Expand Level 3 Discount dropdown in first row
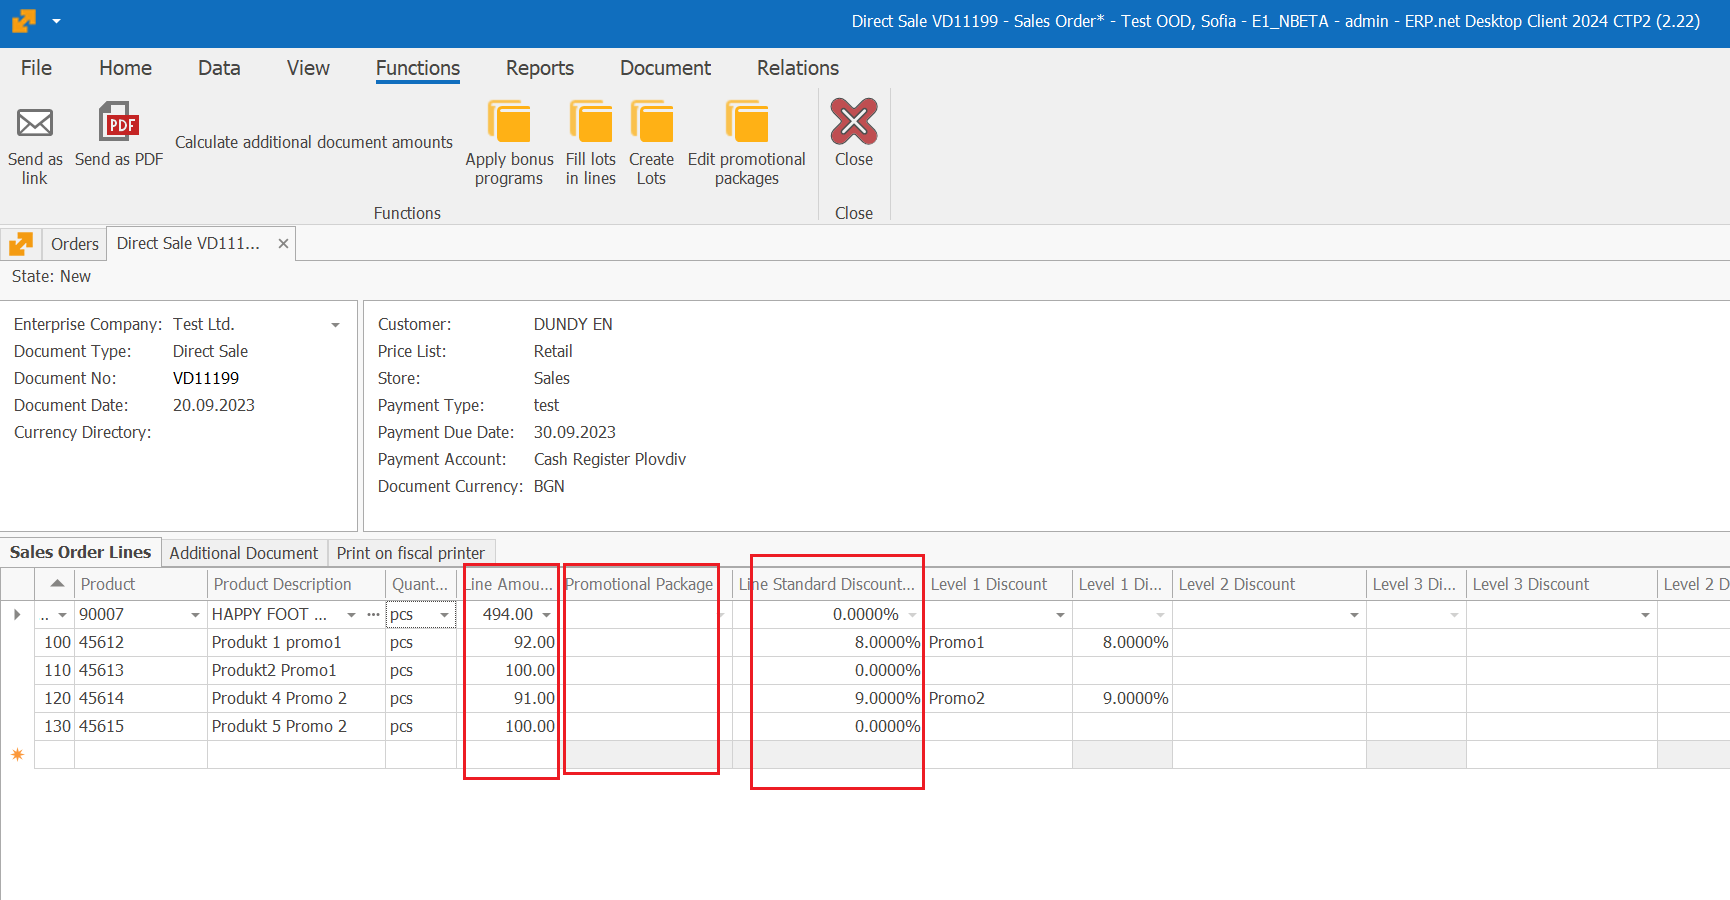 1646,615
